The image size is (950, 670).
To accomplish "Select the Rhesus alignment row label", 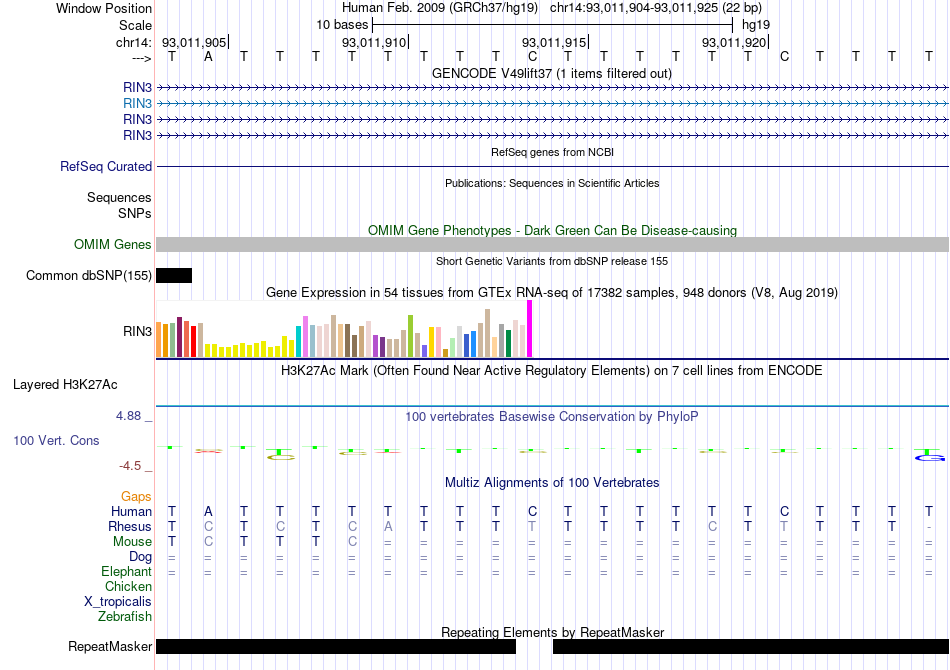I will (x=130, y=526).
